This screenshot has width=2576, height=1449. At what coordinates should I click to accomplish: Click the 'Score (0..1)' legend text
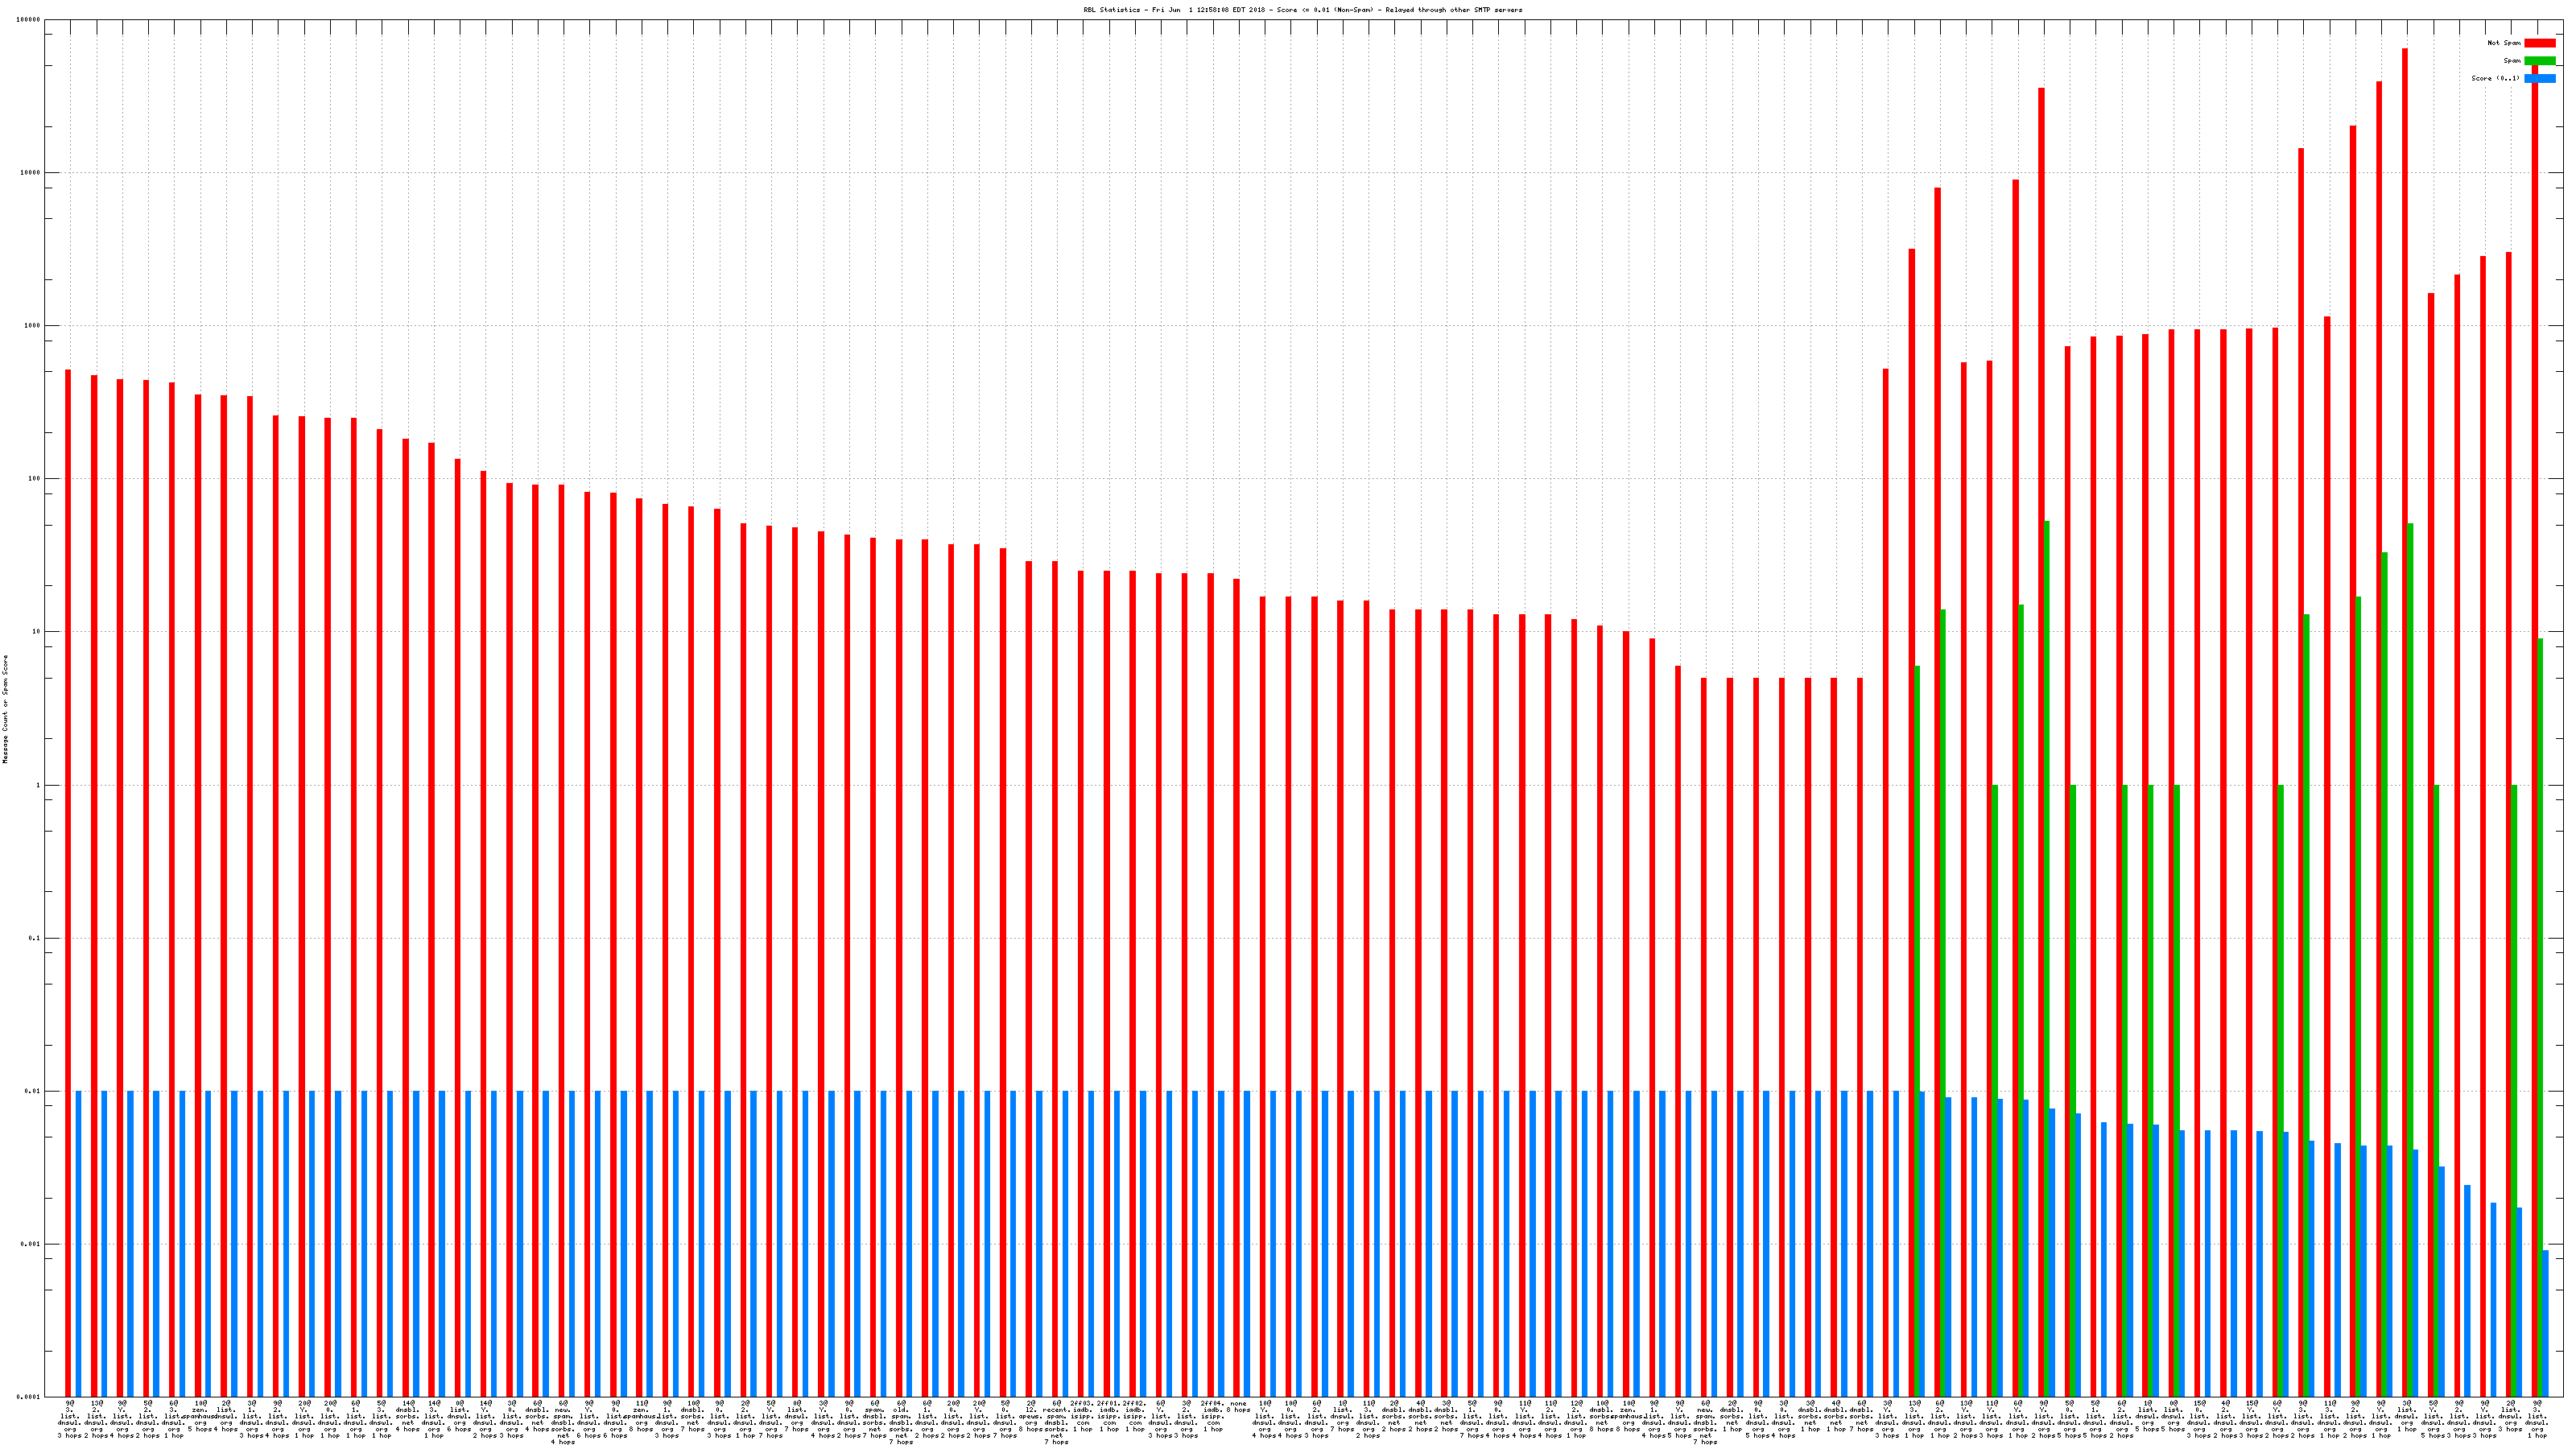point(2495,78)
